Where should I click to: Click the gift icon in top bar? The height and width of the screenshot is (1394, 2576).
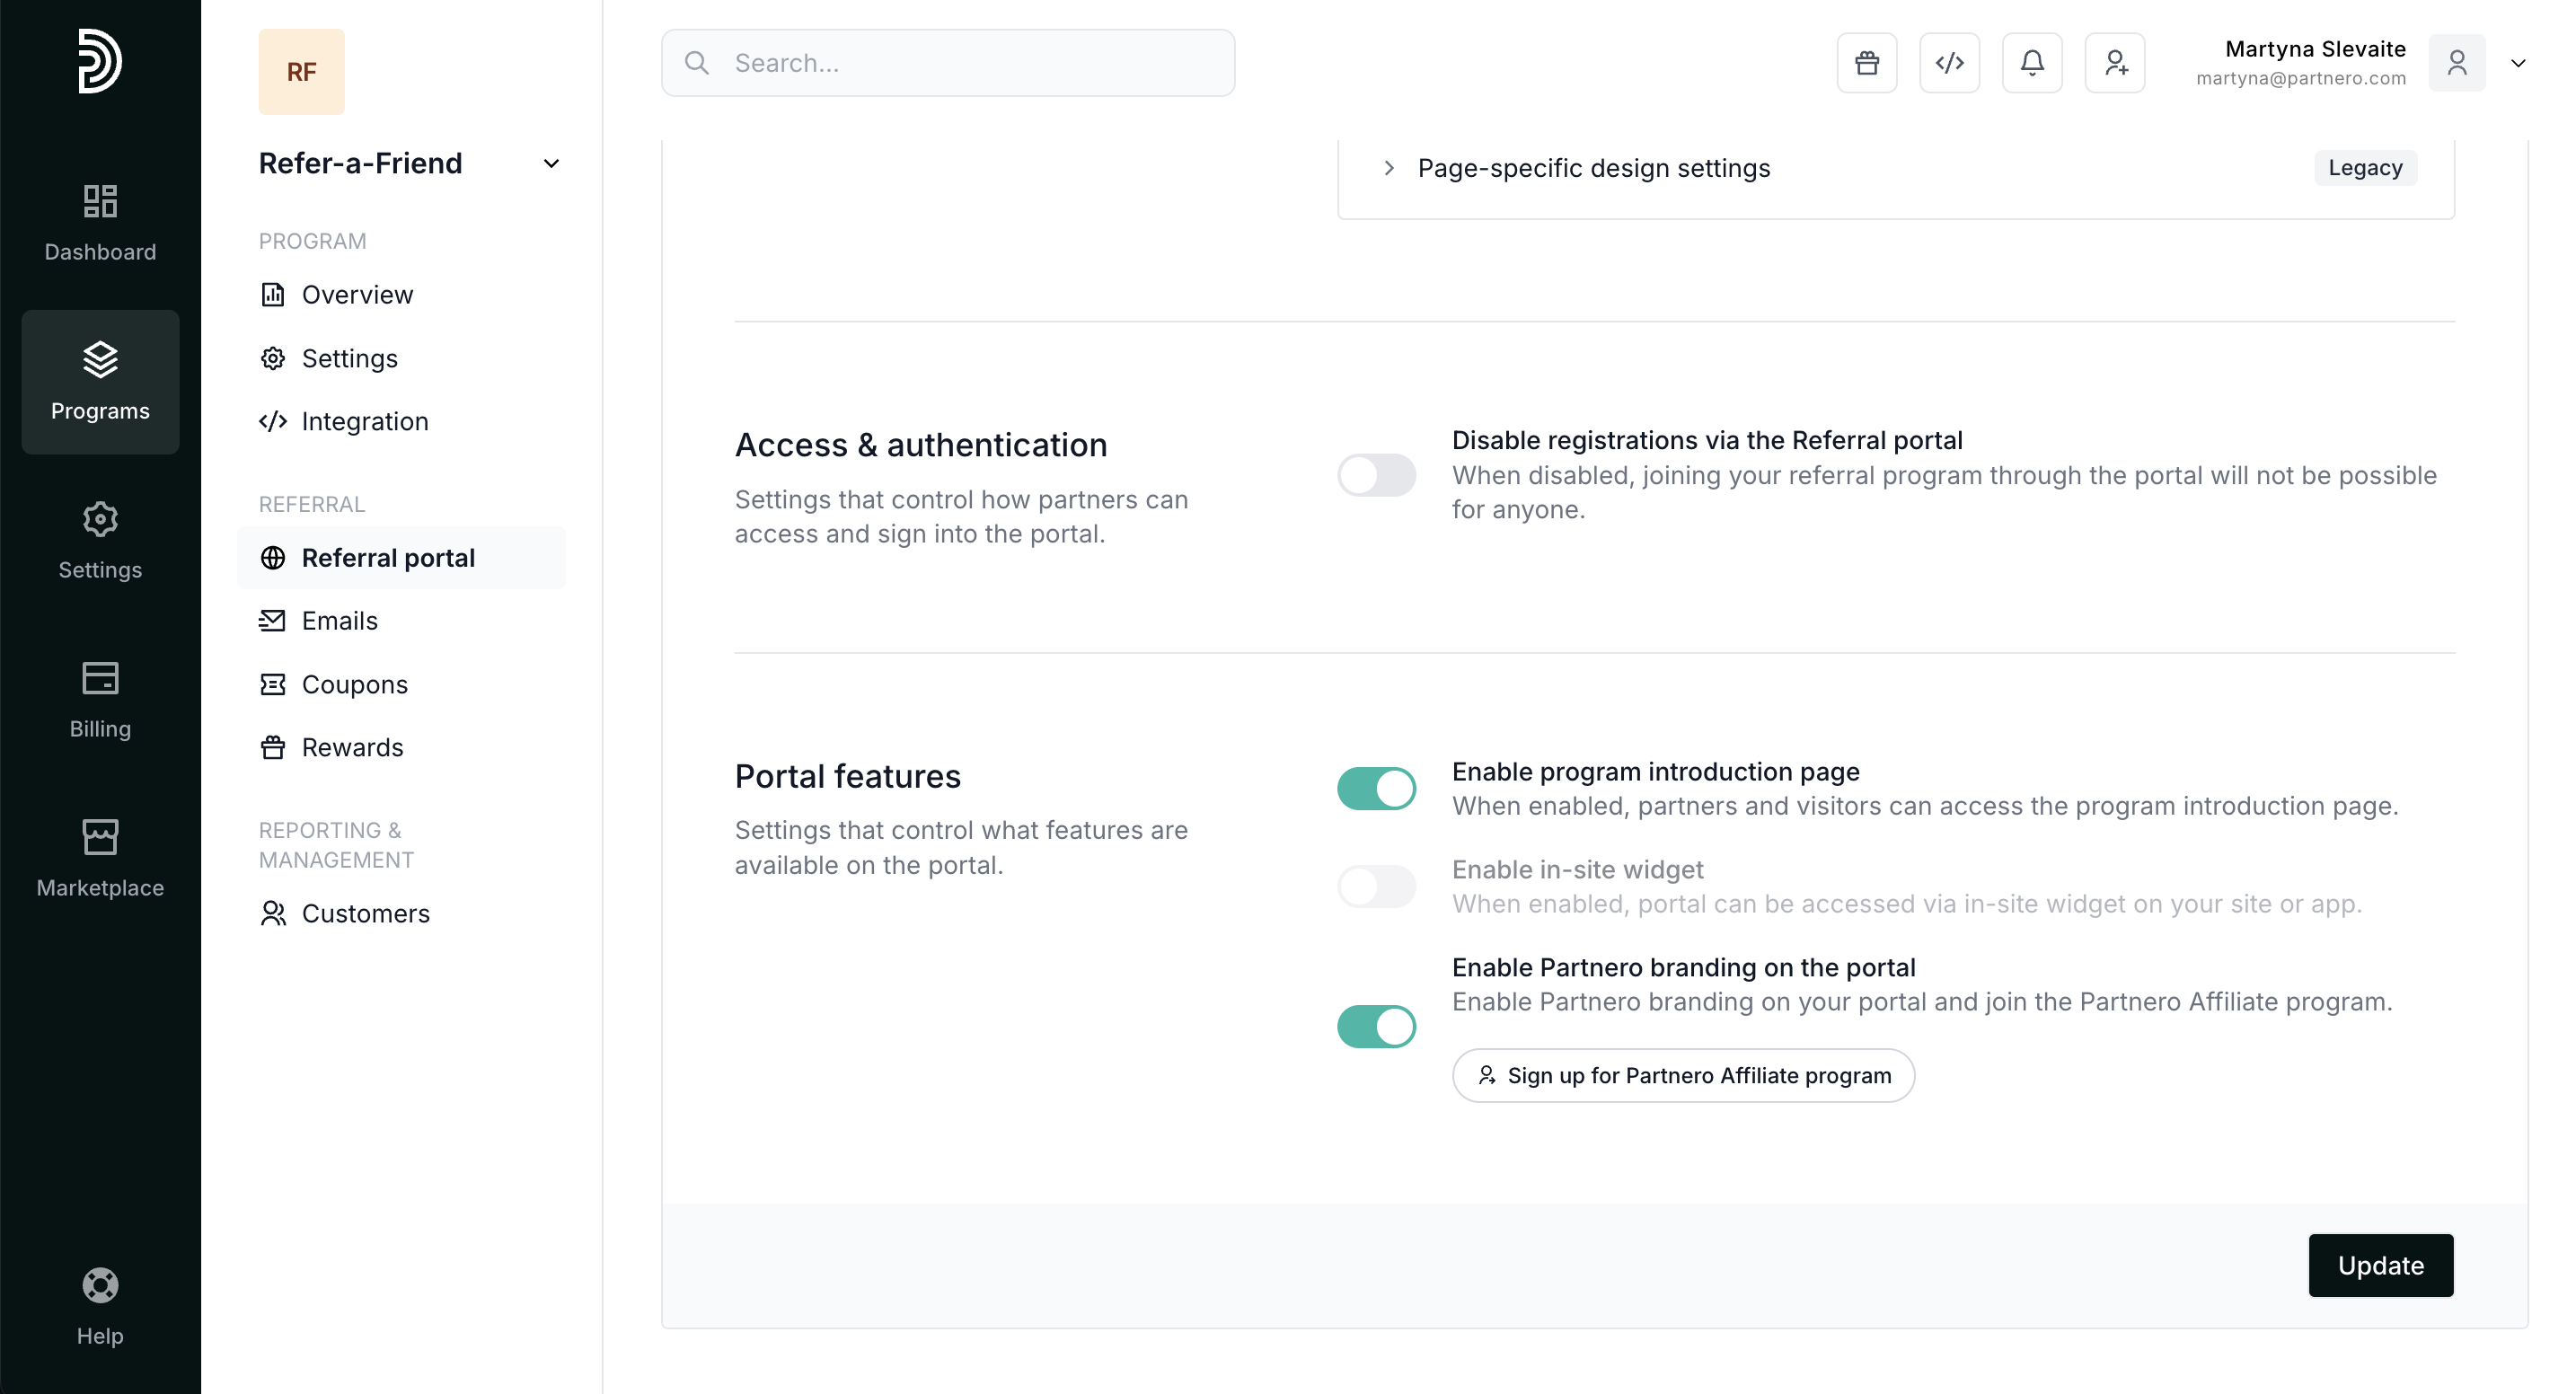pos(1866,63)
